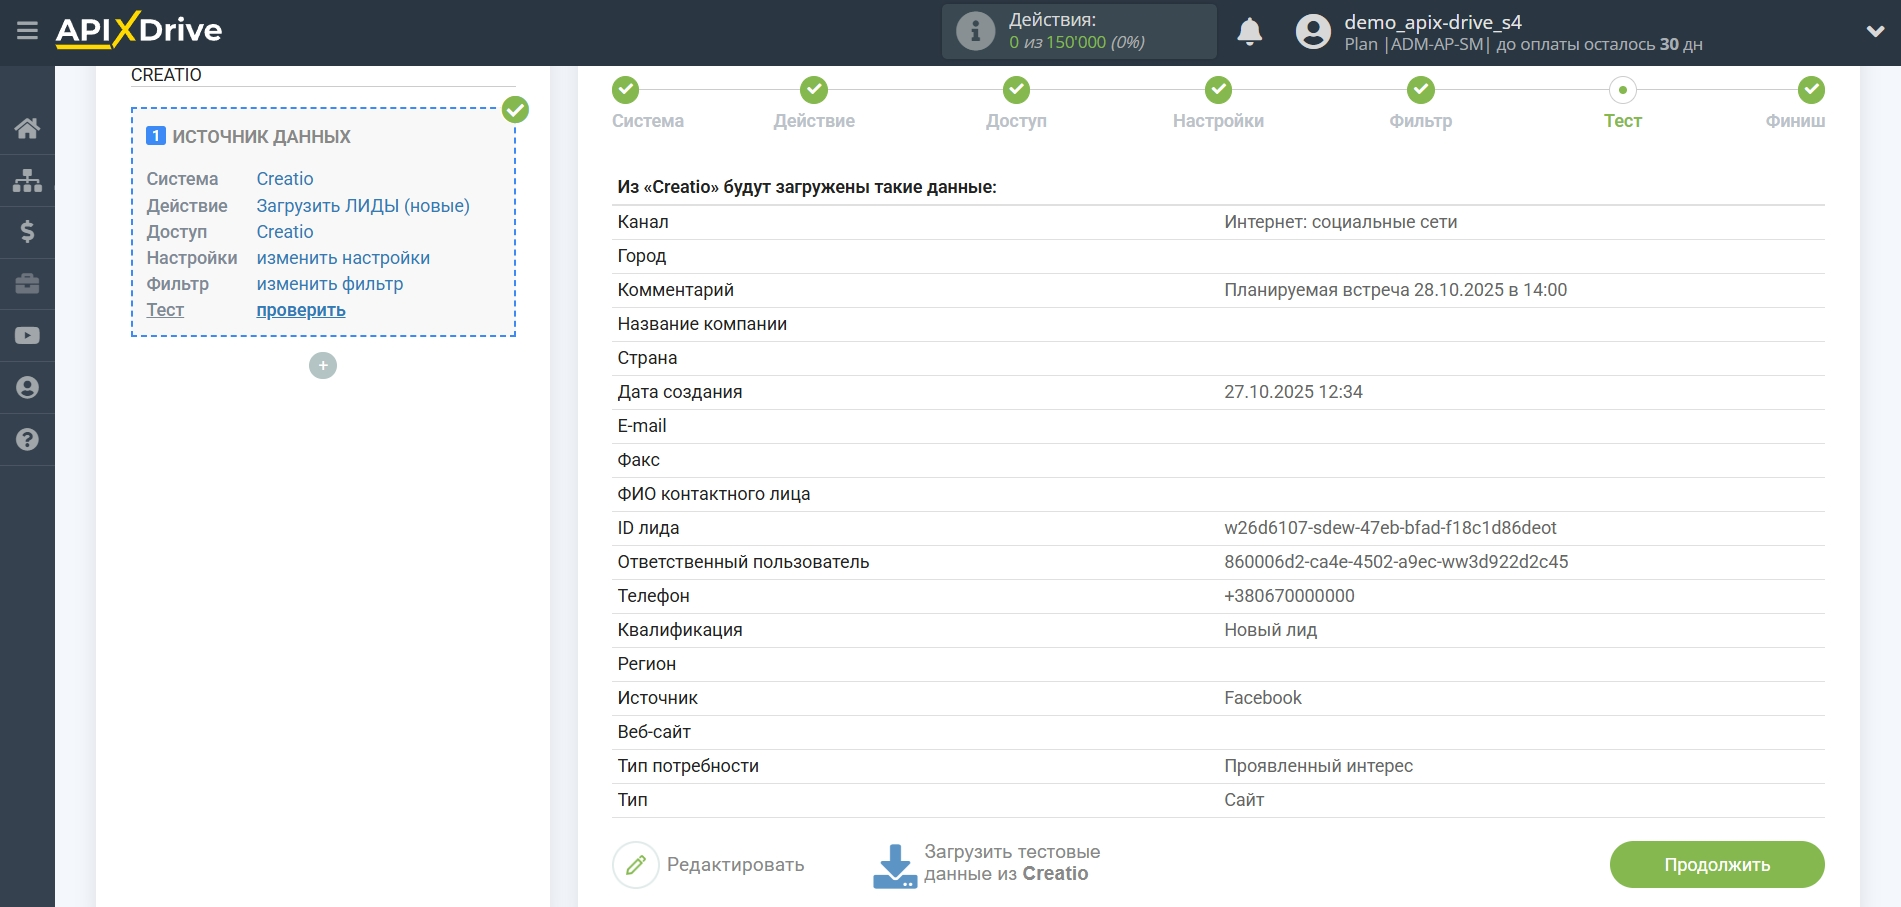Click the actions counter 0 из 150'000
The height and width of the screenshot is (907, 1901).
tap(1076, 43)
